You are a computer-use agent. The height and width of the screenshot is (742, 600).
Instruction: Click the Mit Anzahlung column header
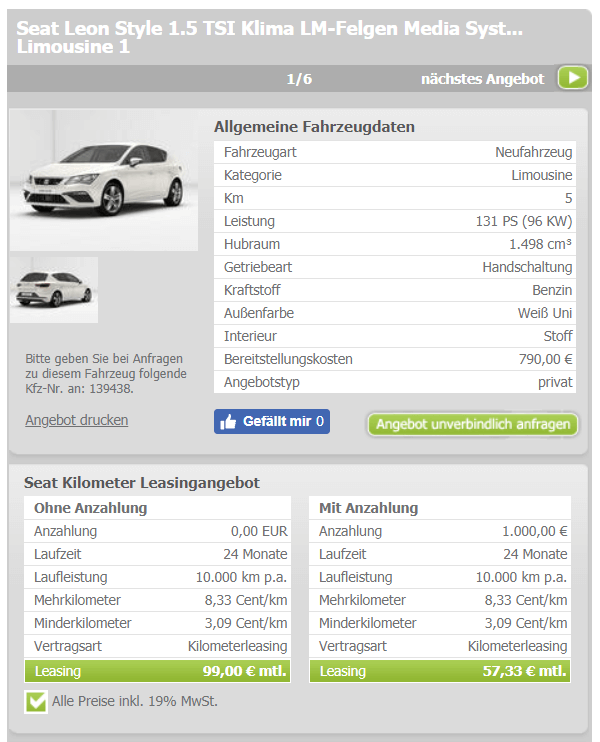(x=368, y=508)
